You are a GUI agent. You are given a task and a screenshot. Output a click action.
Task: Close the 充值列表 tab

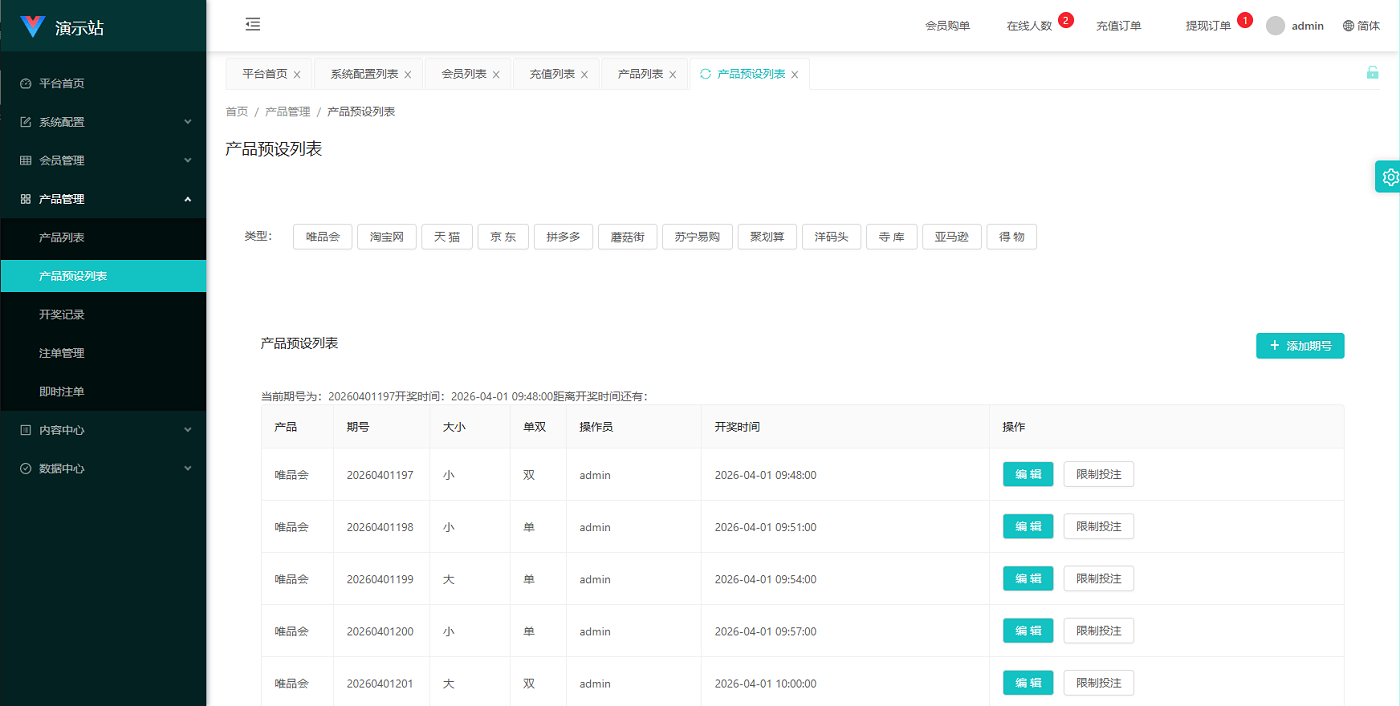coord(584,75)
